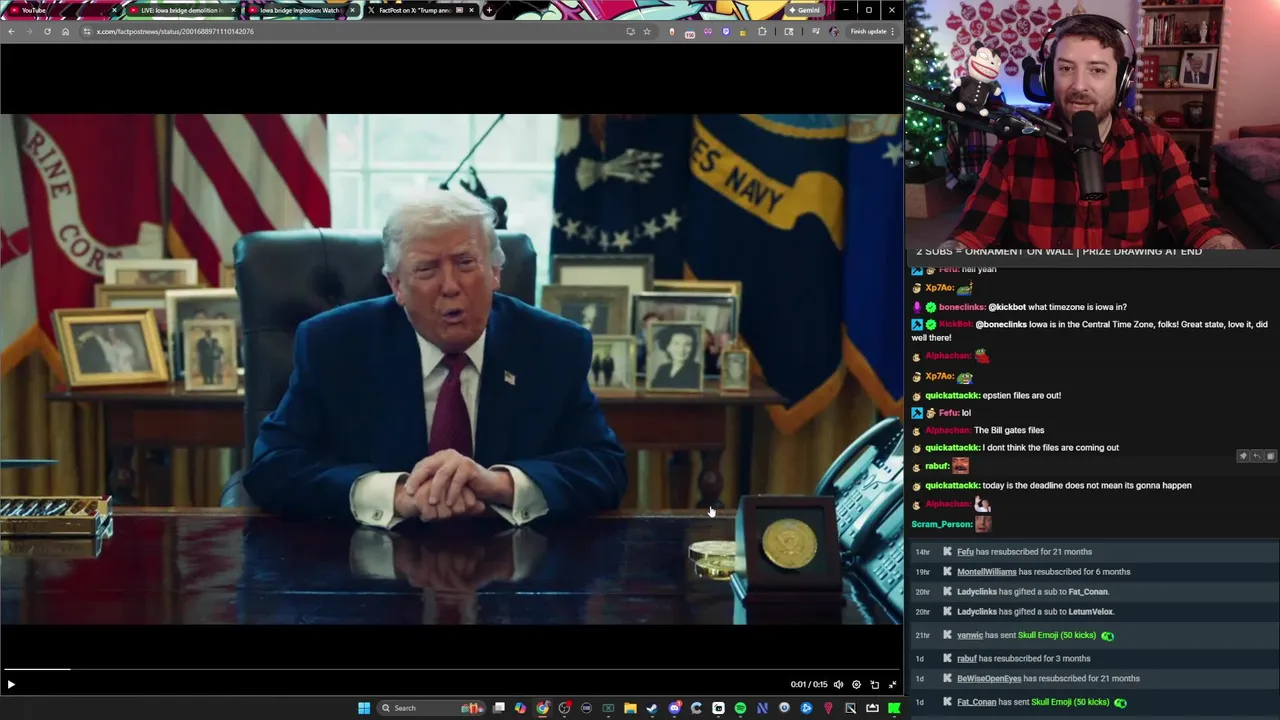Image resolution: width=1280 pixels, height=720 pixels.
Task: Open Google Chrome on the taskbar
Action: (542, 708)
